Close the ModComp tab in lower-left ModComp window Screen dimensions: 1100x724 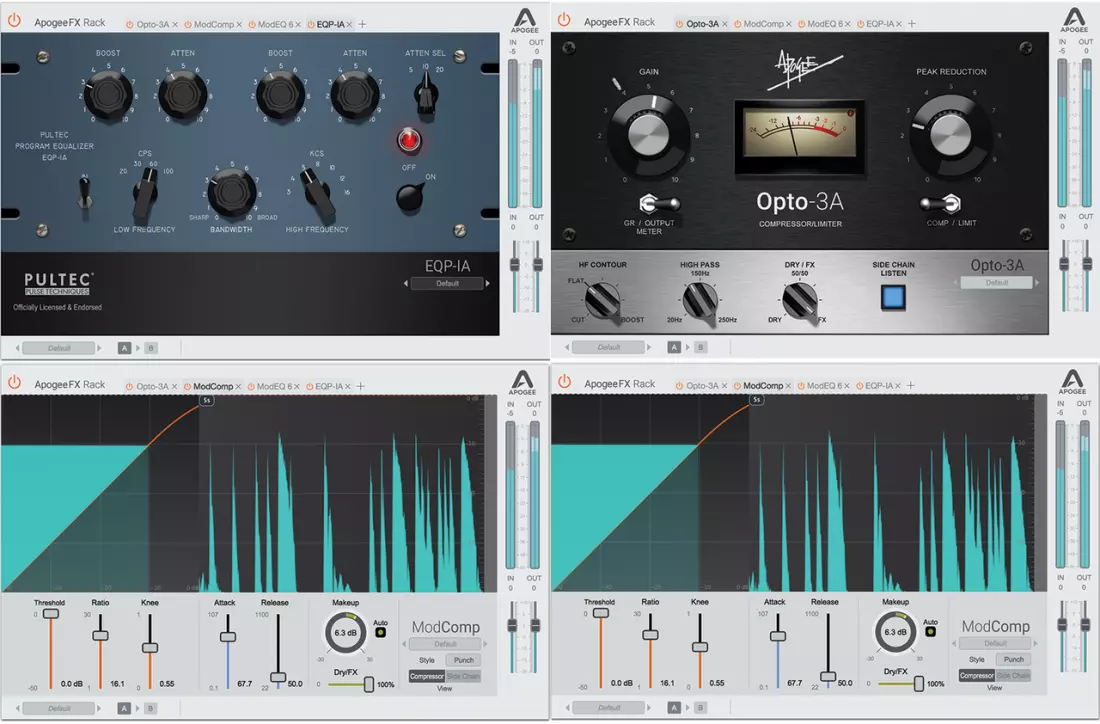coord(239,387)
